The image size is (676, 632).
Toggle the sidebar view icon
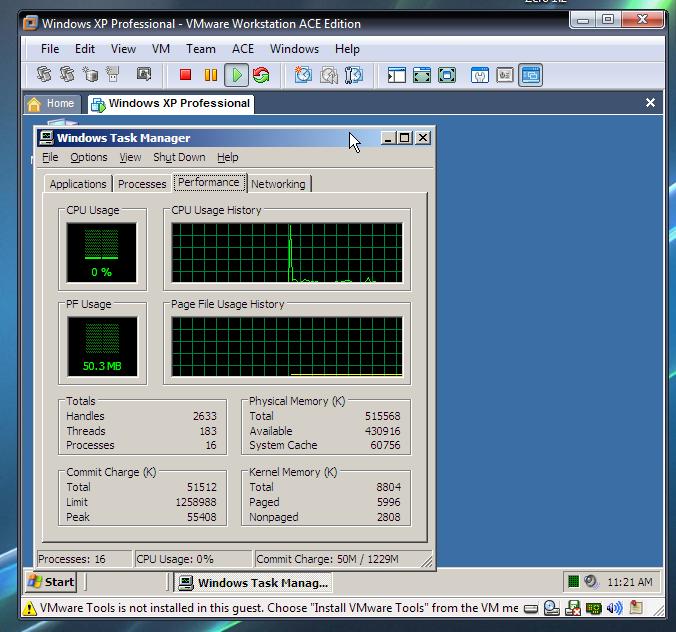[396, 75]
